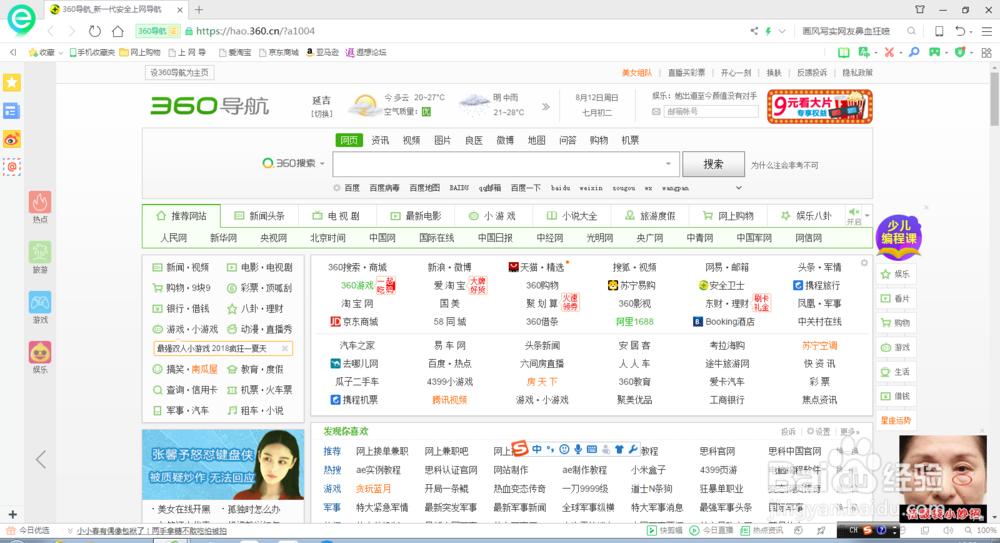The image size is (1000, 543).
Task: Open the skin shirt icon in title bar
Action: click(x=920, y=10)
